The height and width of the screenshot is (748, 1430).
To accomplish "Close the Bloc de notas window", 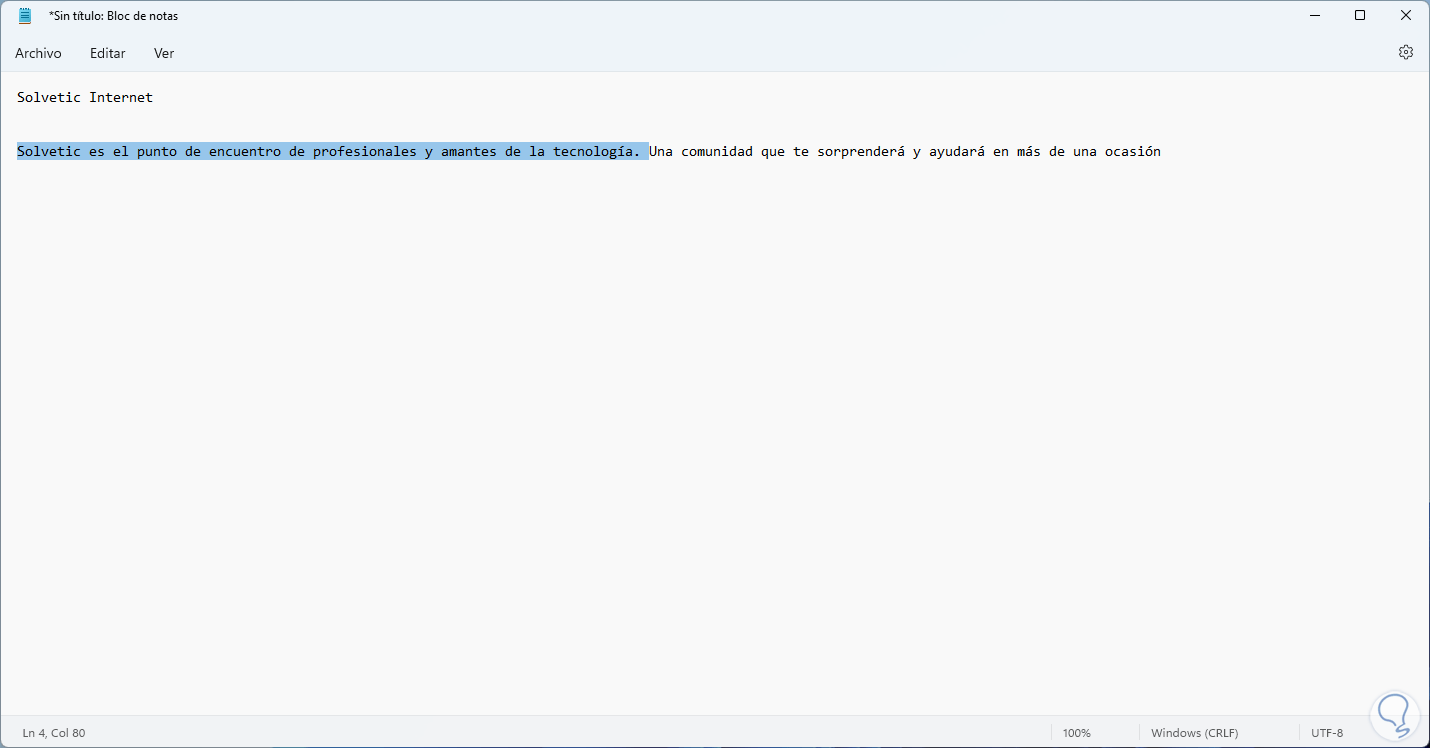I will 1406,15.
